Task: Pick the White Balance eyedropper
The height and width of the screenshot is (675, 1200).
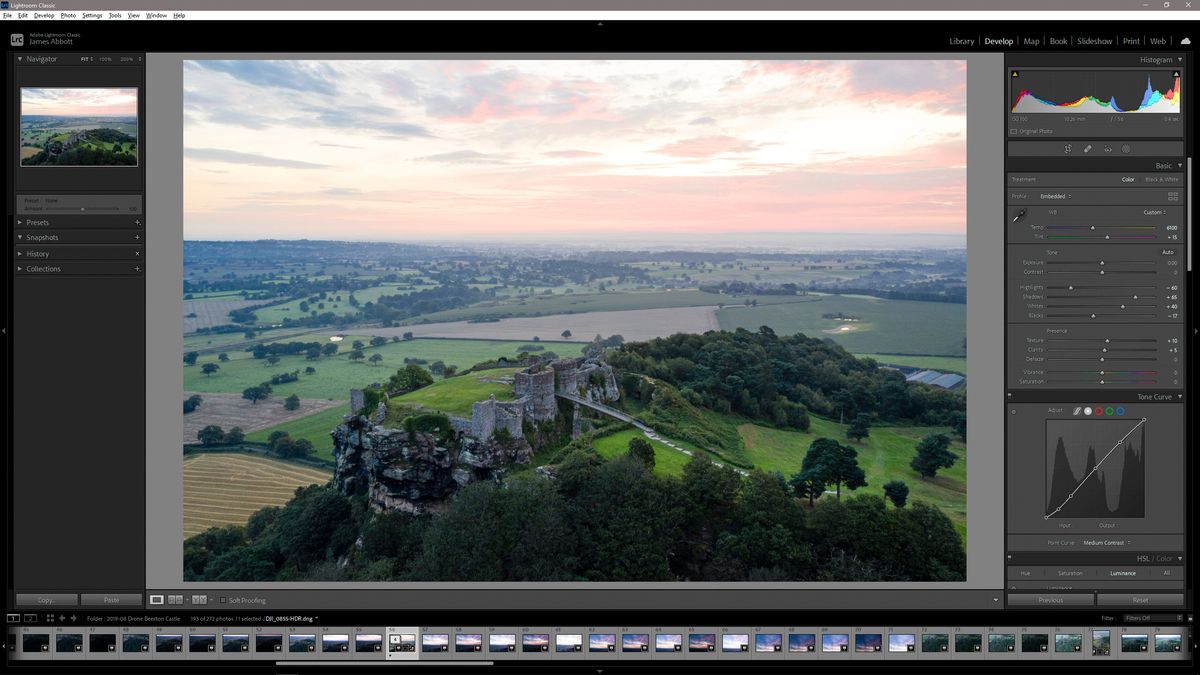Action: (1017, 216)
